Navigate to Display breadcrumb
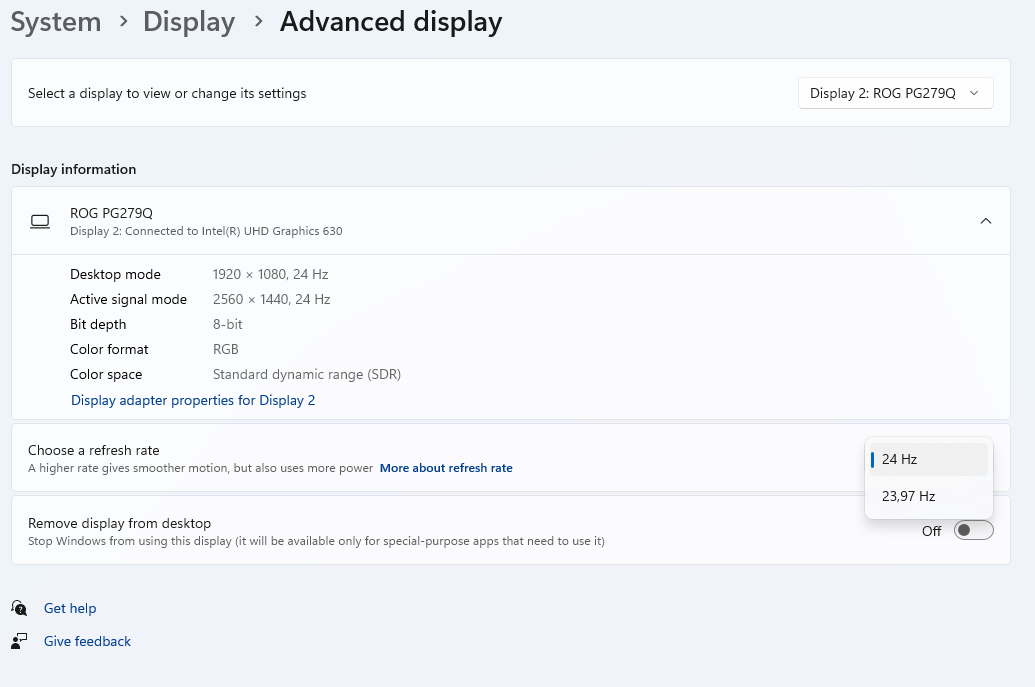1035x687 pixels. coord(189,22)
